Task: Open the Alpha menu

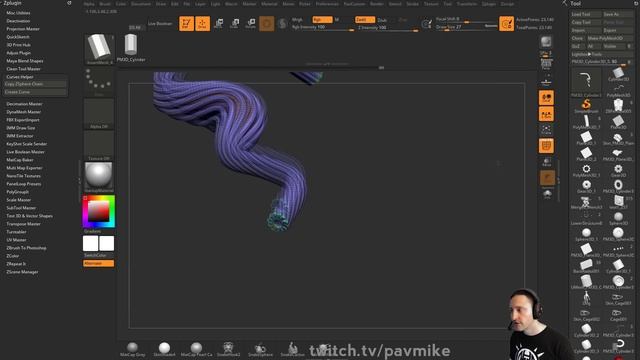Action: tap(89, 4)
